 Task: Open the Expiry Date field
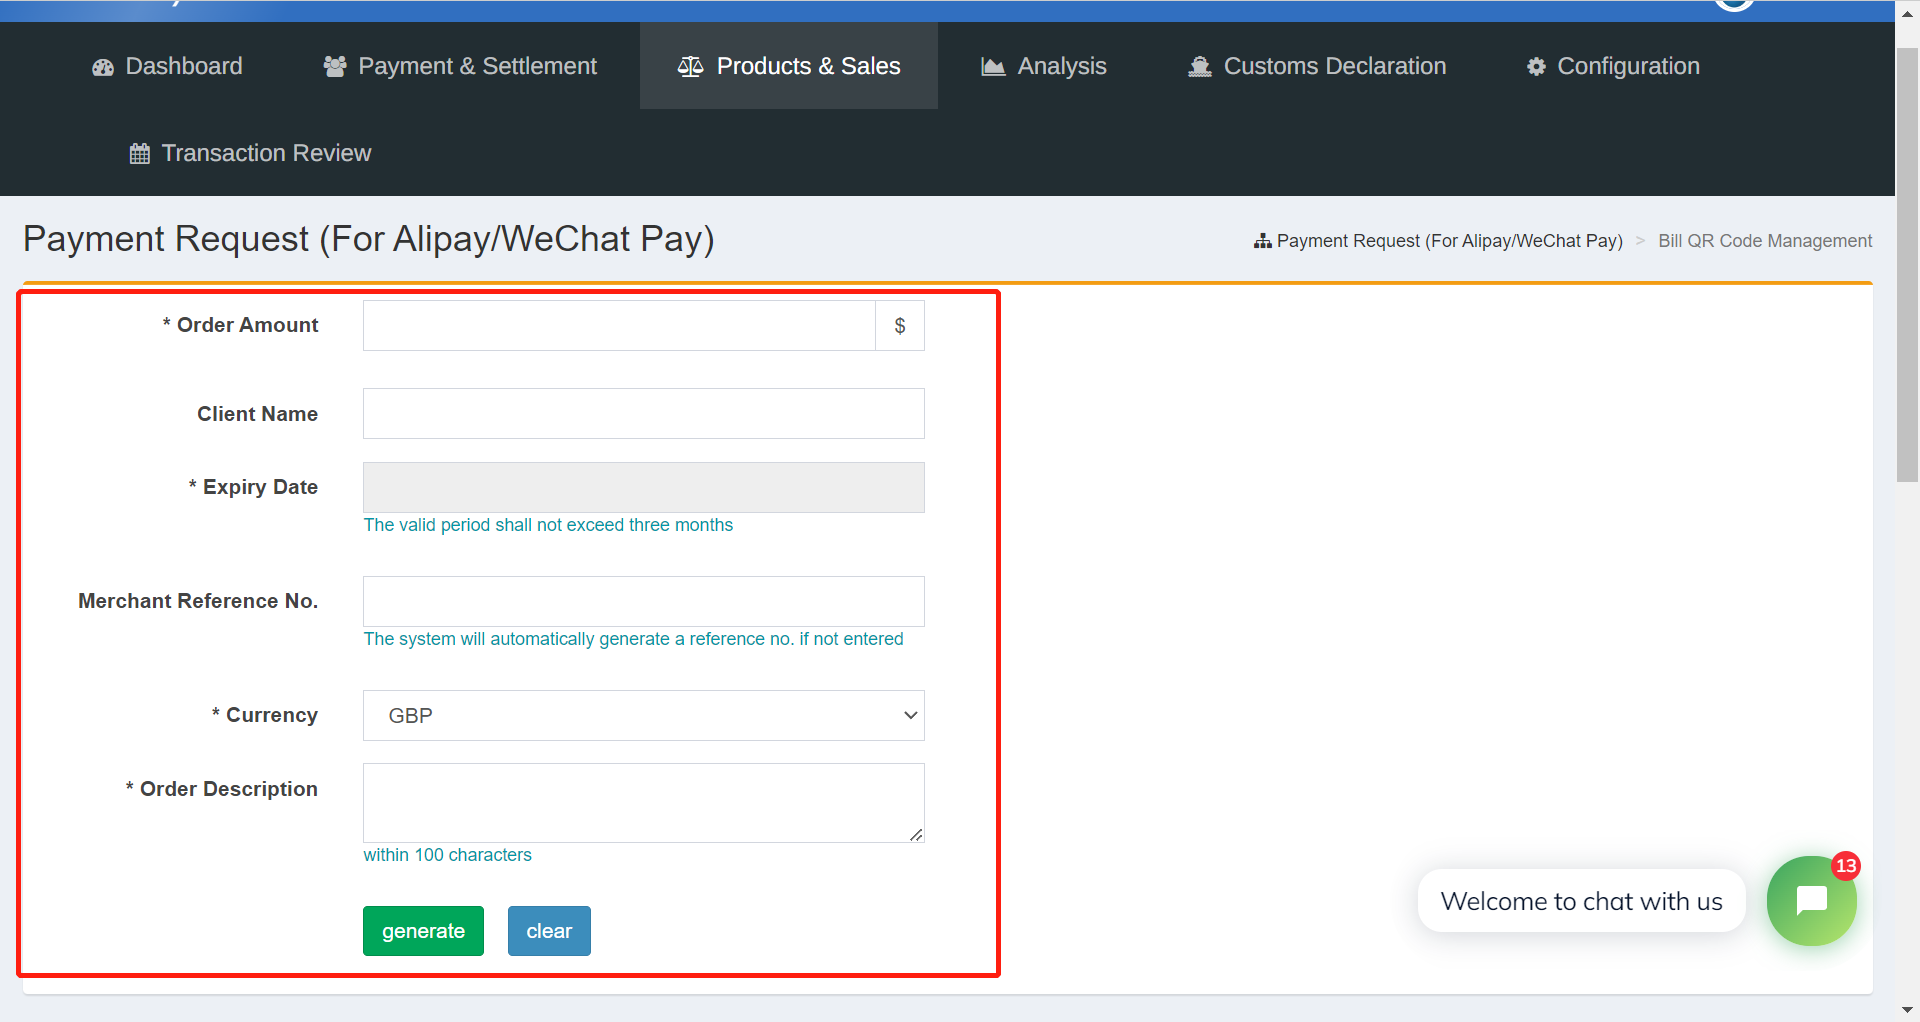(644, 488)
